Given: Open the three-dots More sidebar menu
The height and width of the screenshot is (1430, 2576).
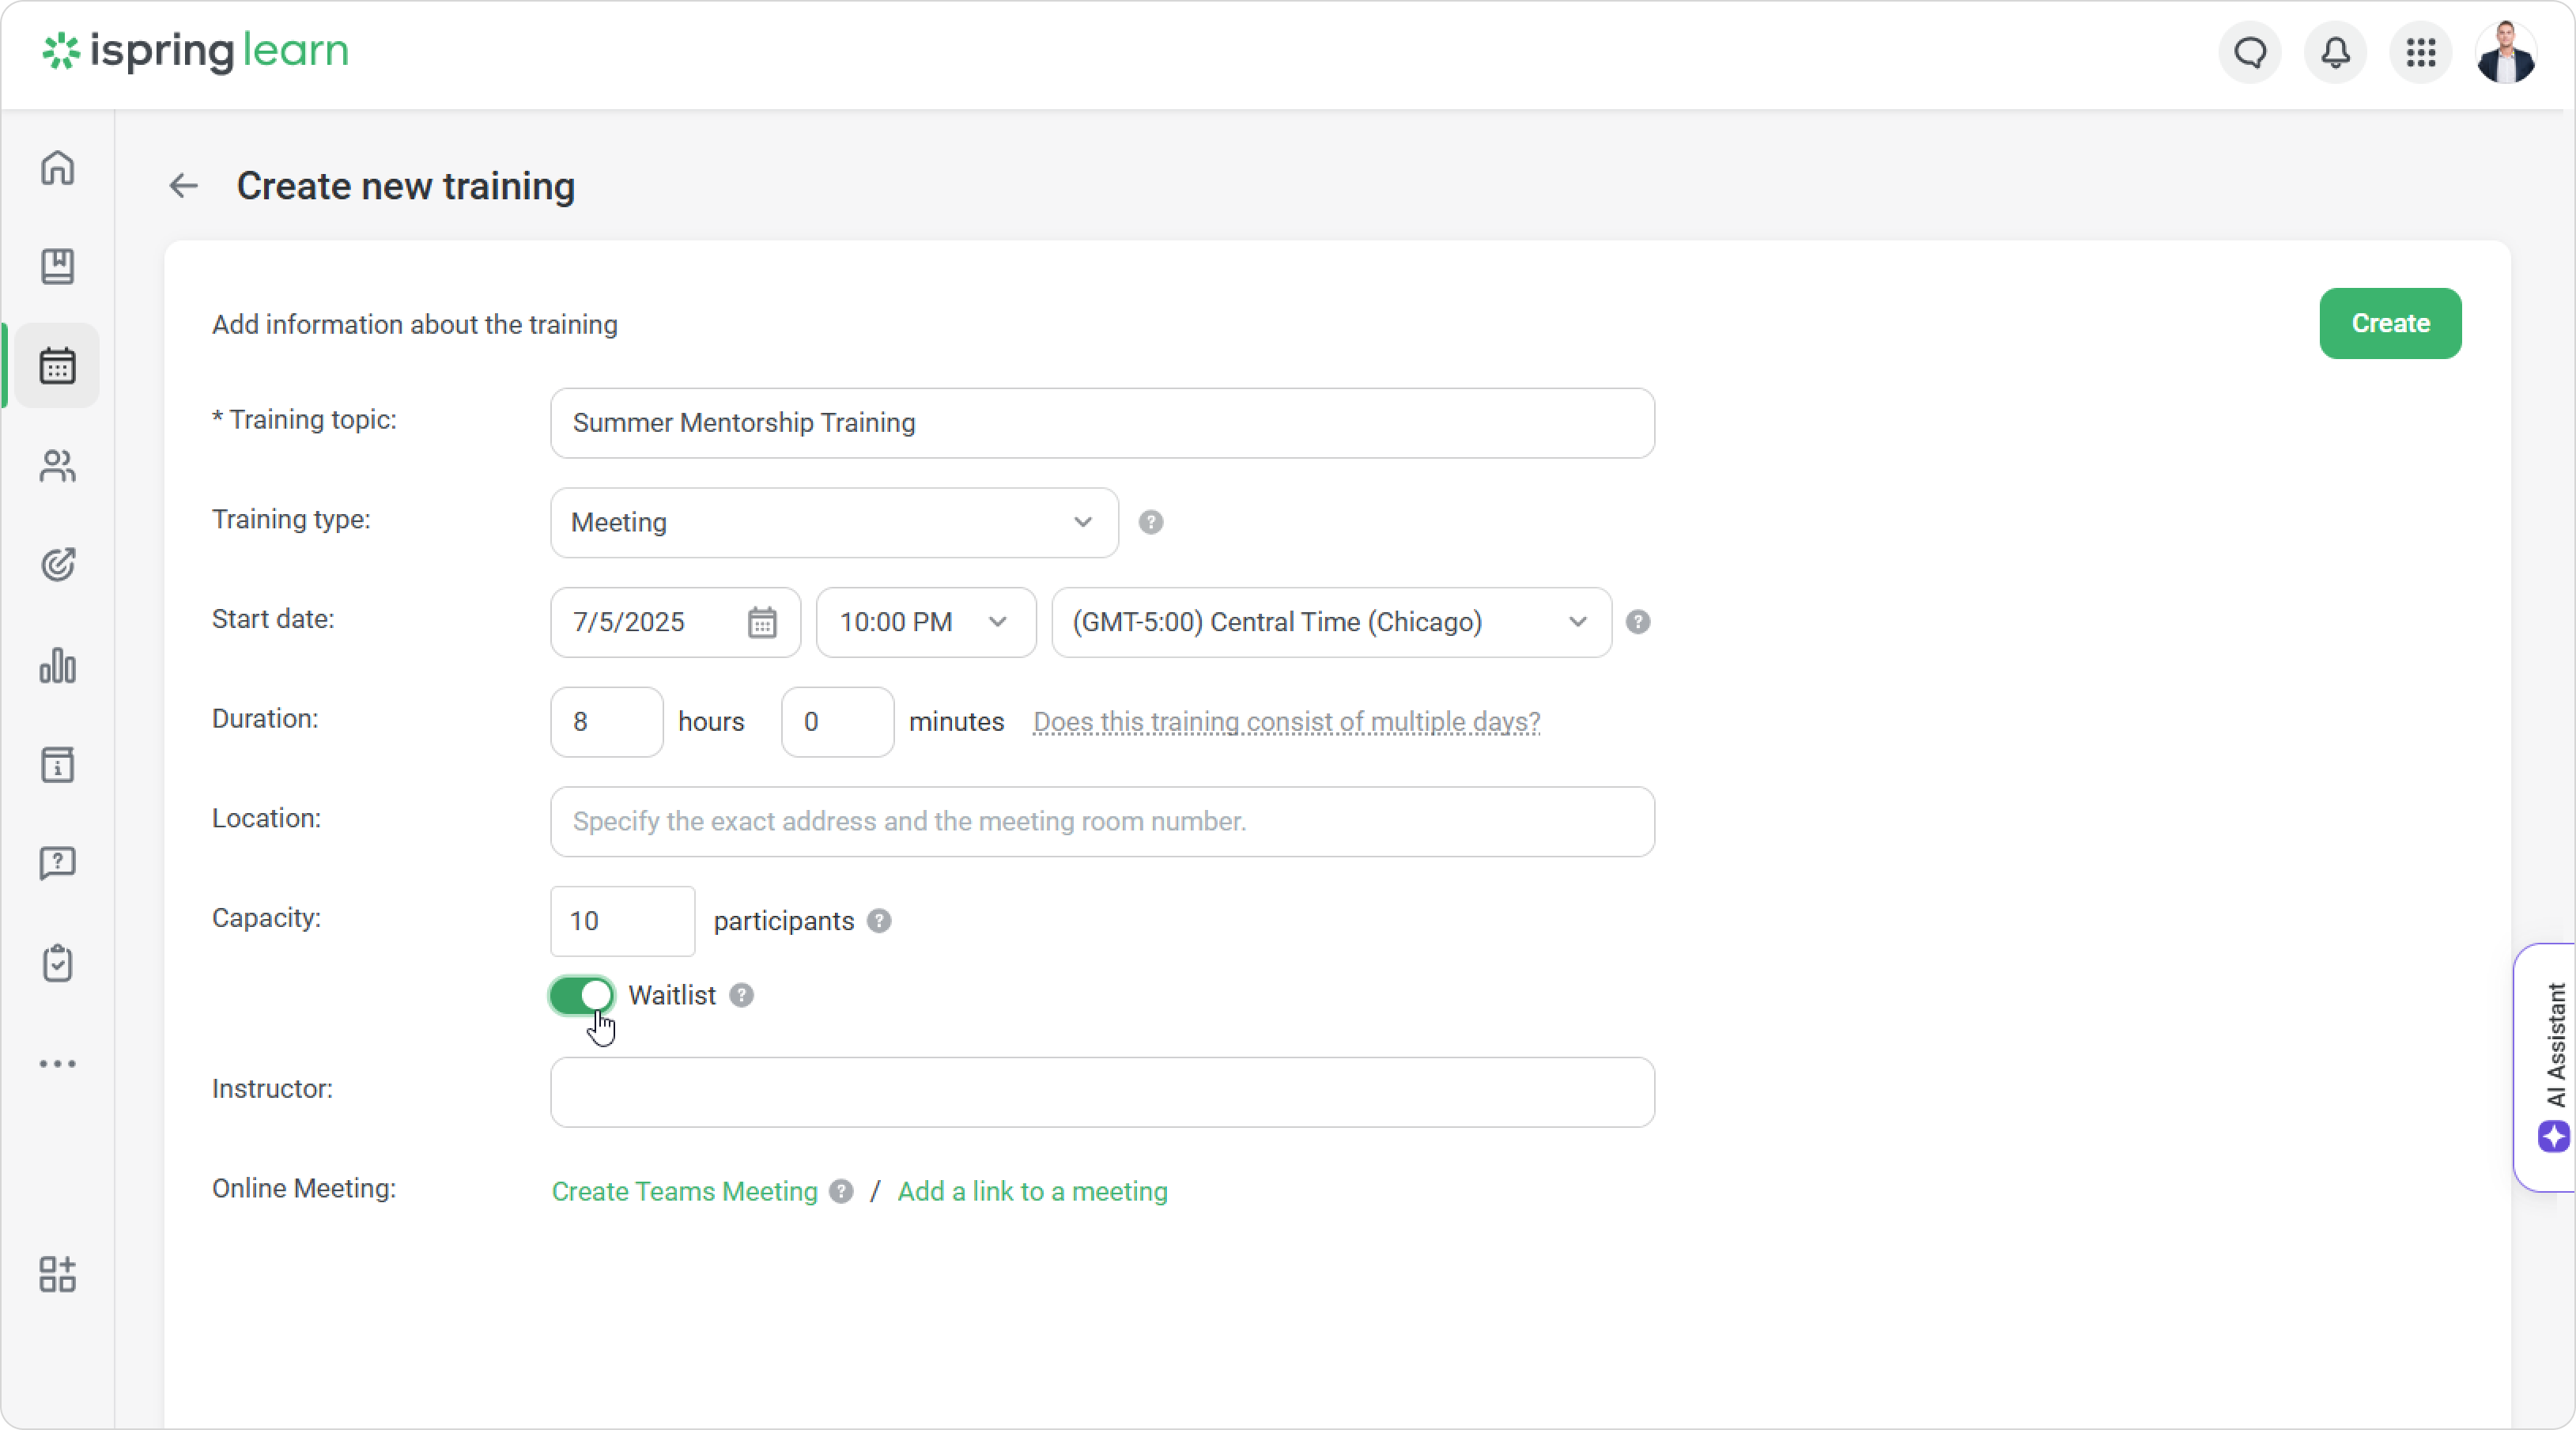Looking at the screenshot, I should click(57, 1063).
